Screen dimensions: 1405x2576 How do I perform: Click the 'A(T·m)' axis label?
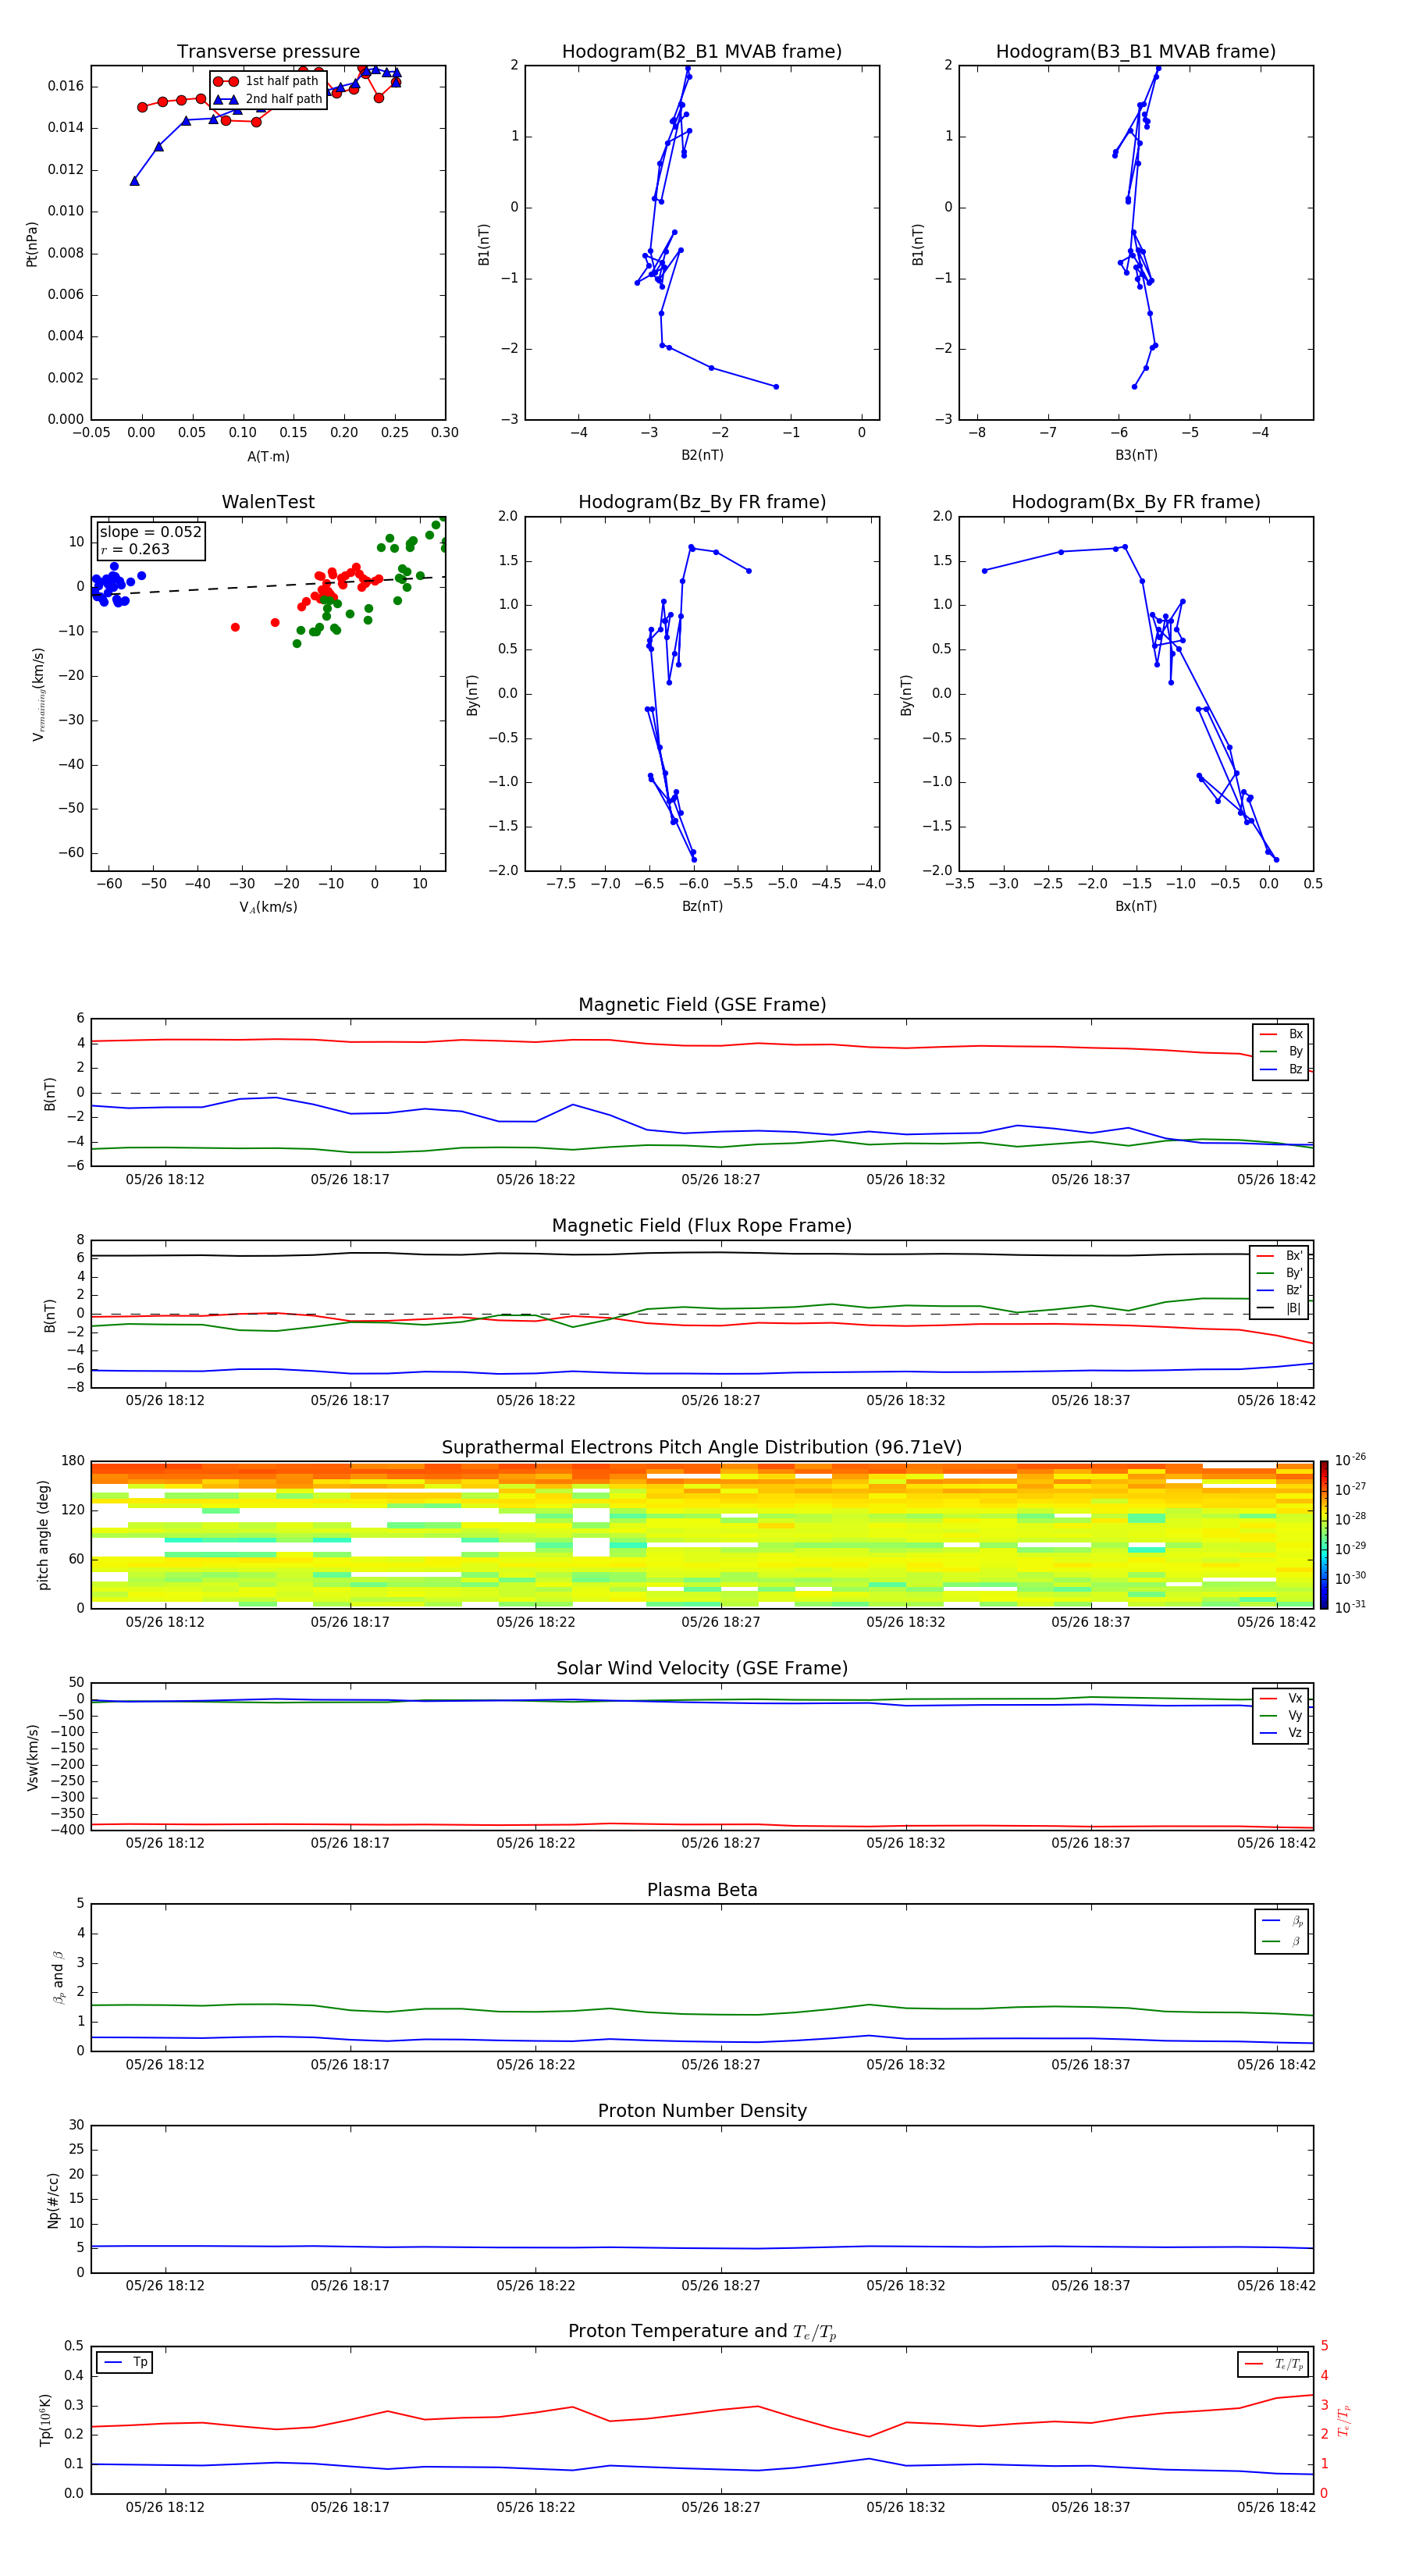pos(268,457)
